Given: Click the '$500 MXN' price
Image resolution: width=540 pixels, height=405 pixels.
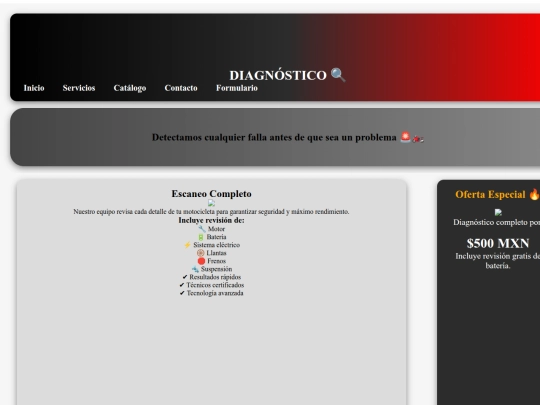Looking at the screenshot, I should (x=498, y=243).
